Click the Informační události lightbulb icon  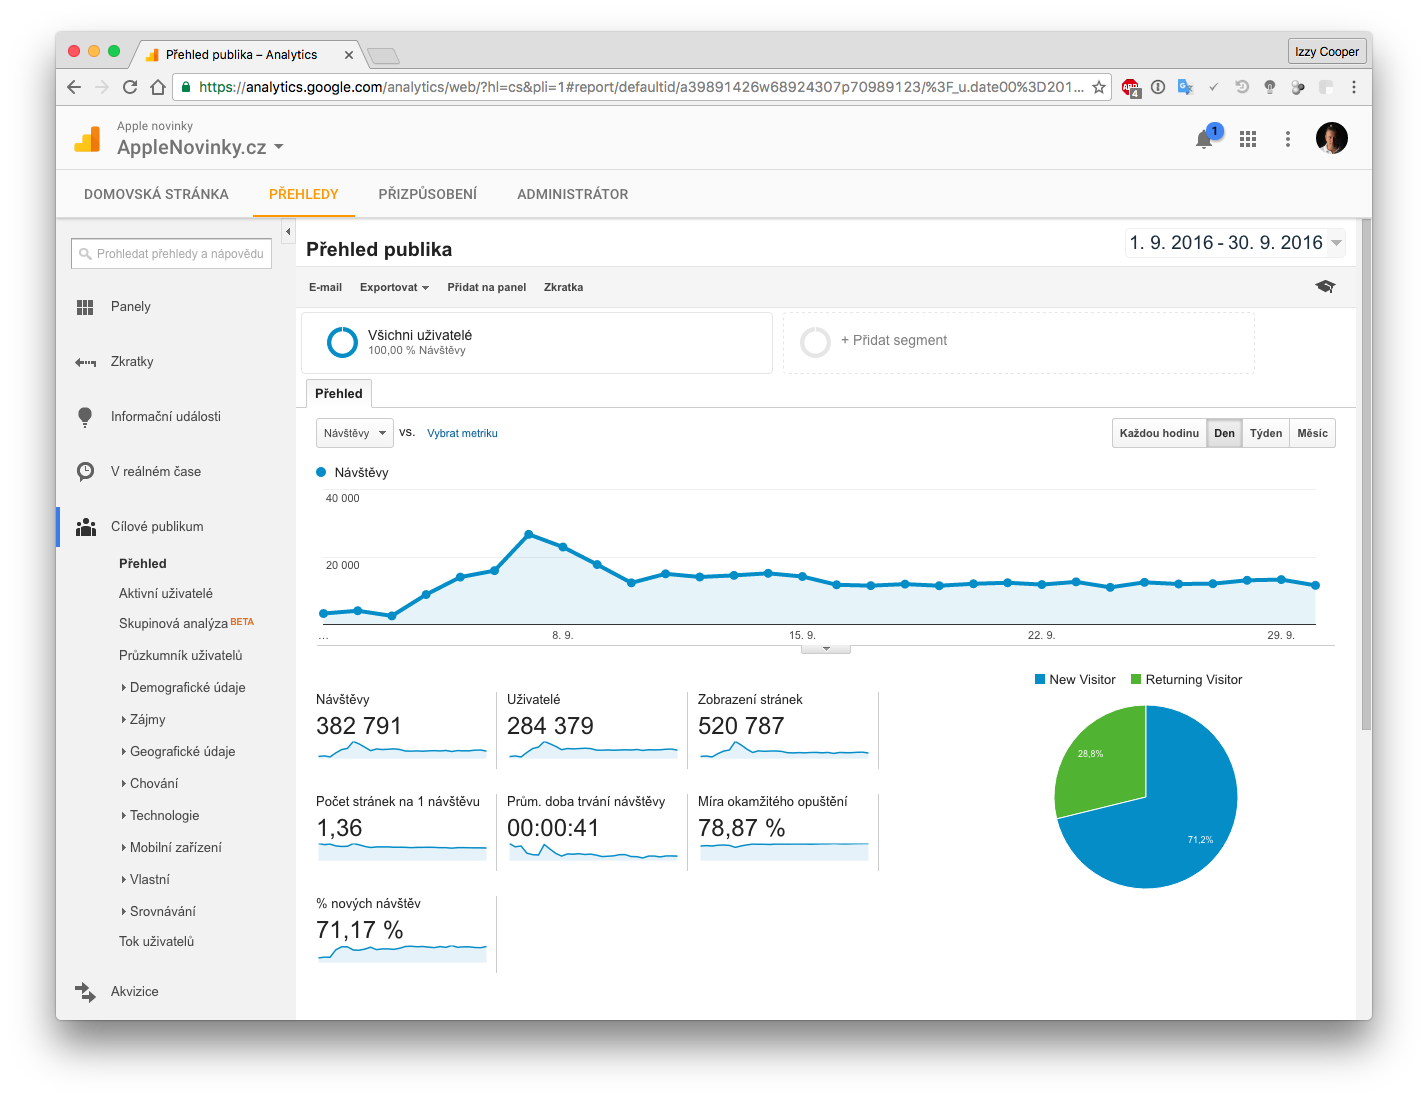tap(85, 416)
